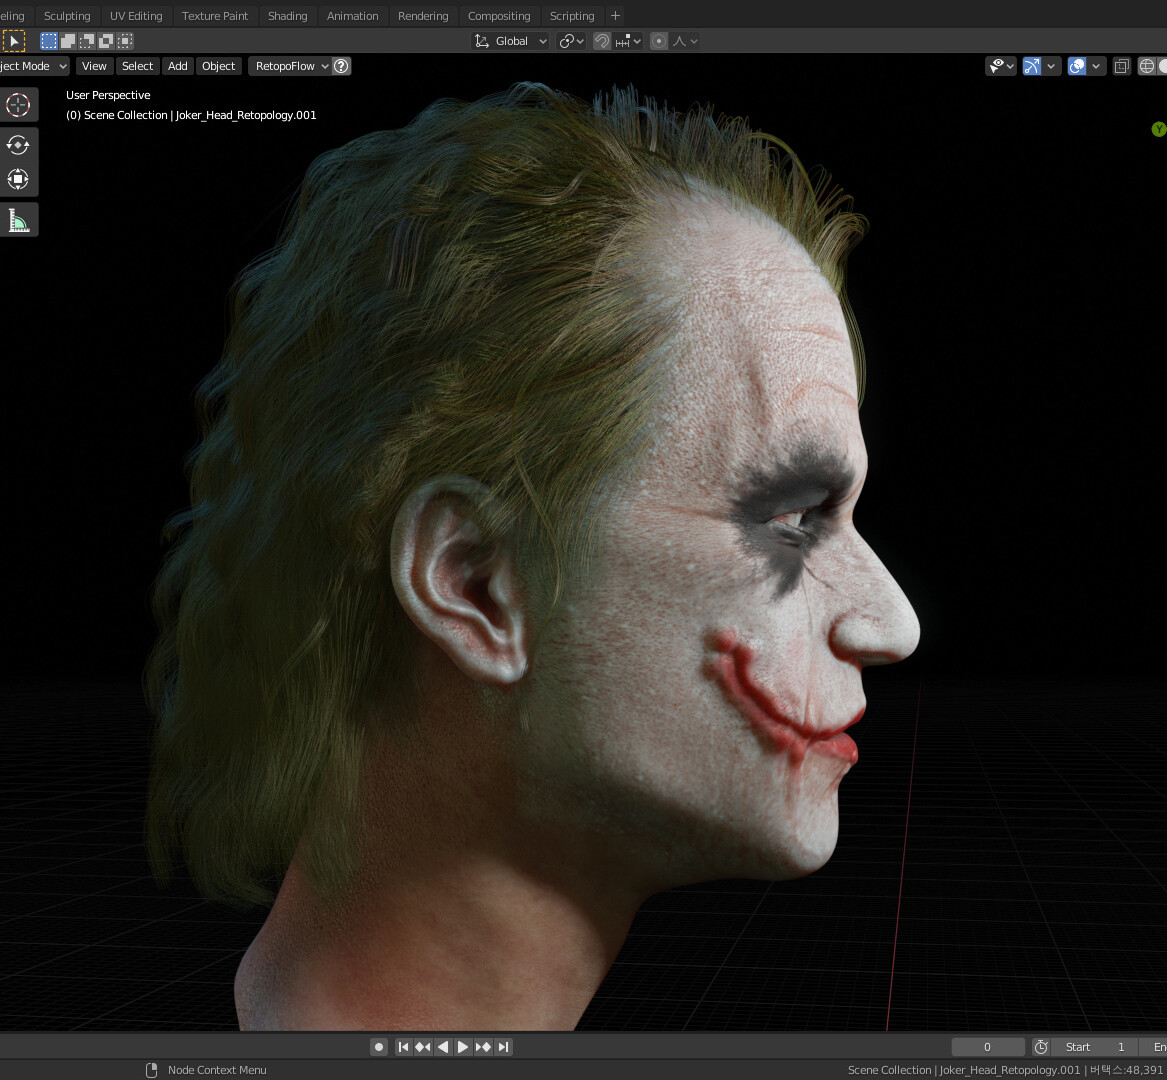Play the animation forward
The width and height of the screenshot is (1167, 1080).
coord(463,1047)
